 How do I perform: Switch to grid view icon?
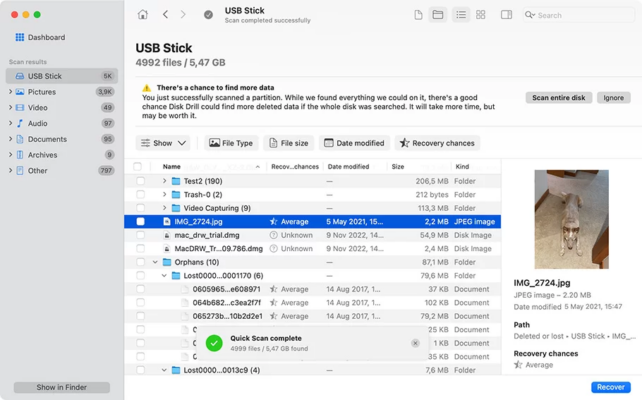481,15
